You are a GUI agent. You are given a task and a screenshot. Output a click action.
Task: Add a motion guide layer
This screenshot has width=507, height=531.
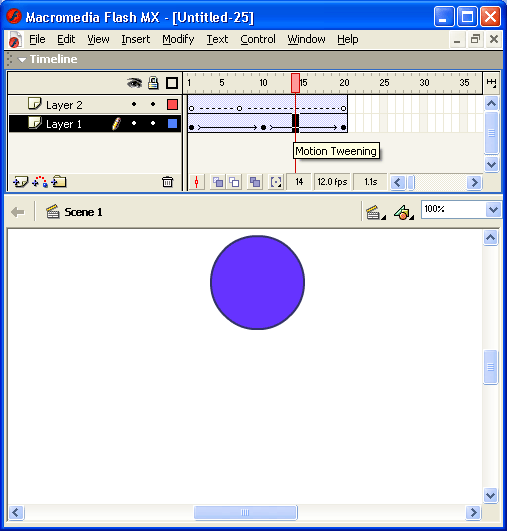point(40,182)
